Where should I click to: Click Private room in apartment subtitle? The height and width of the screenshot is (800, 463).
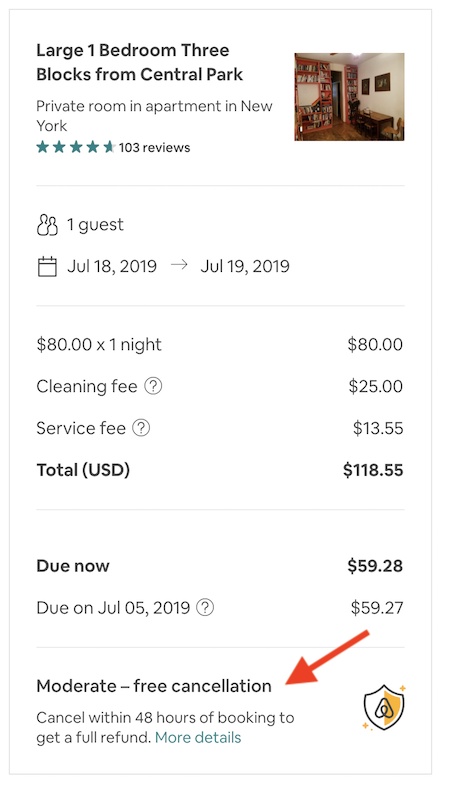click(154, 116)
